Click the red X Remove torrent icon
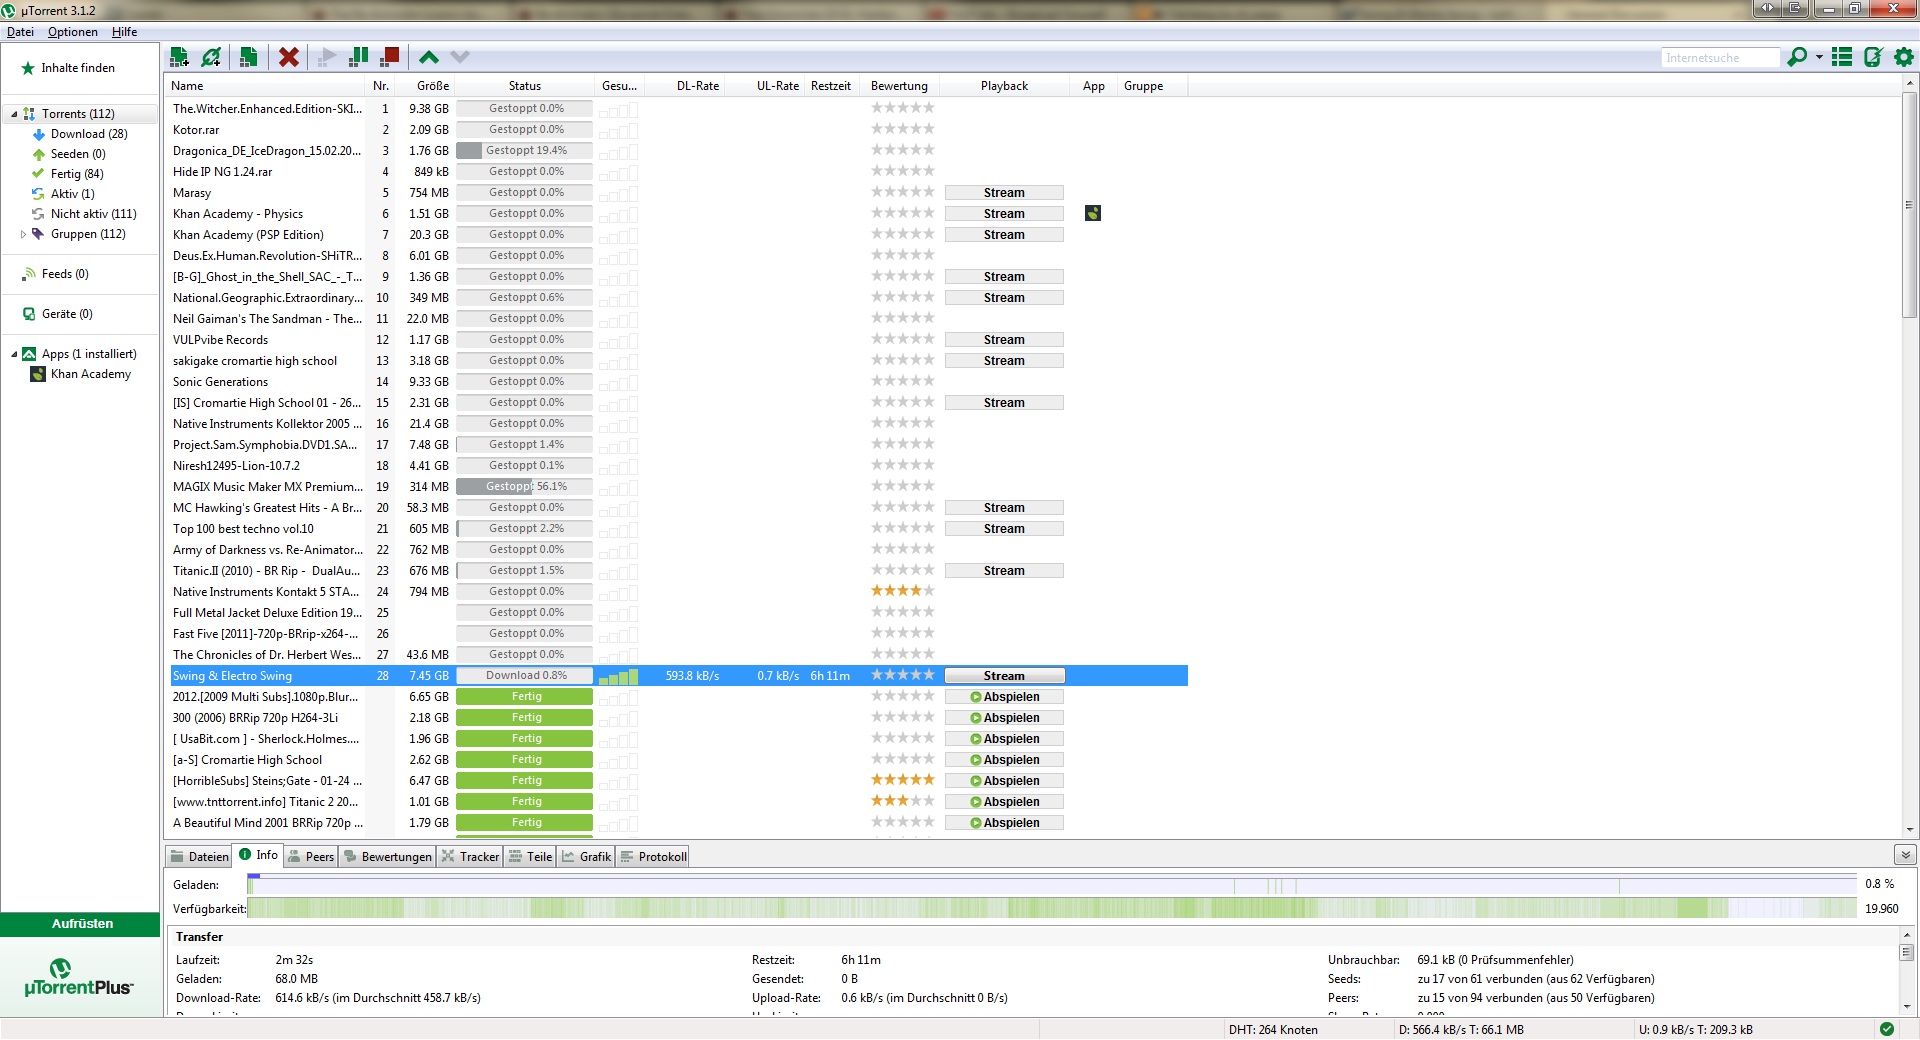Image resolution: width=1920 pixels, height=1040 pixels. click(x=289, y=57)
